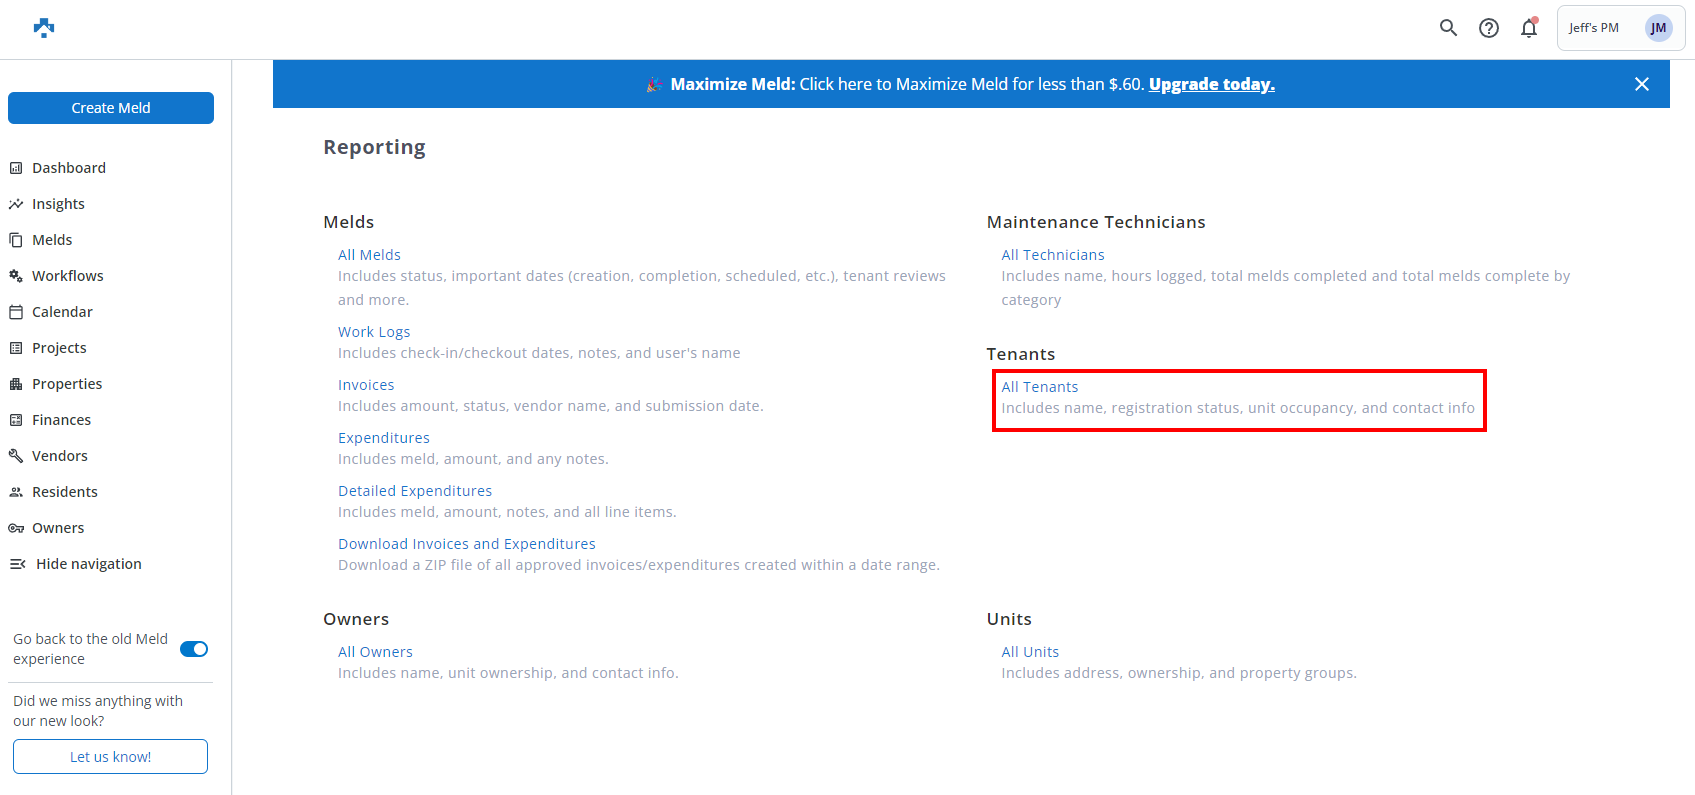Click the Owners key icon
Viewport: 1695px width, 795px height.
tap(16, 528)
